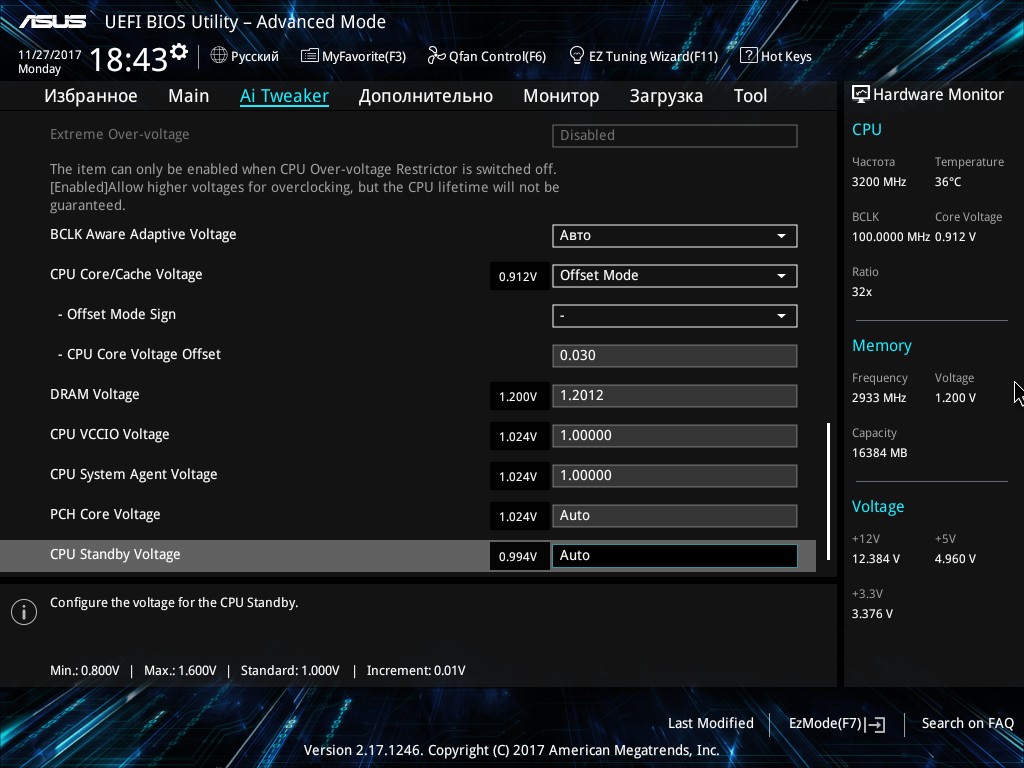Image resolution: width=1024 pixels, height=768 pixels.
Task: Click the 32x ratio value
Action: [862, 291]
